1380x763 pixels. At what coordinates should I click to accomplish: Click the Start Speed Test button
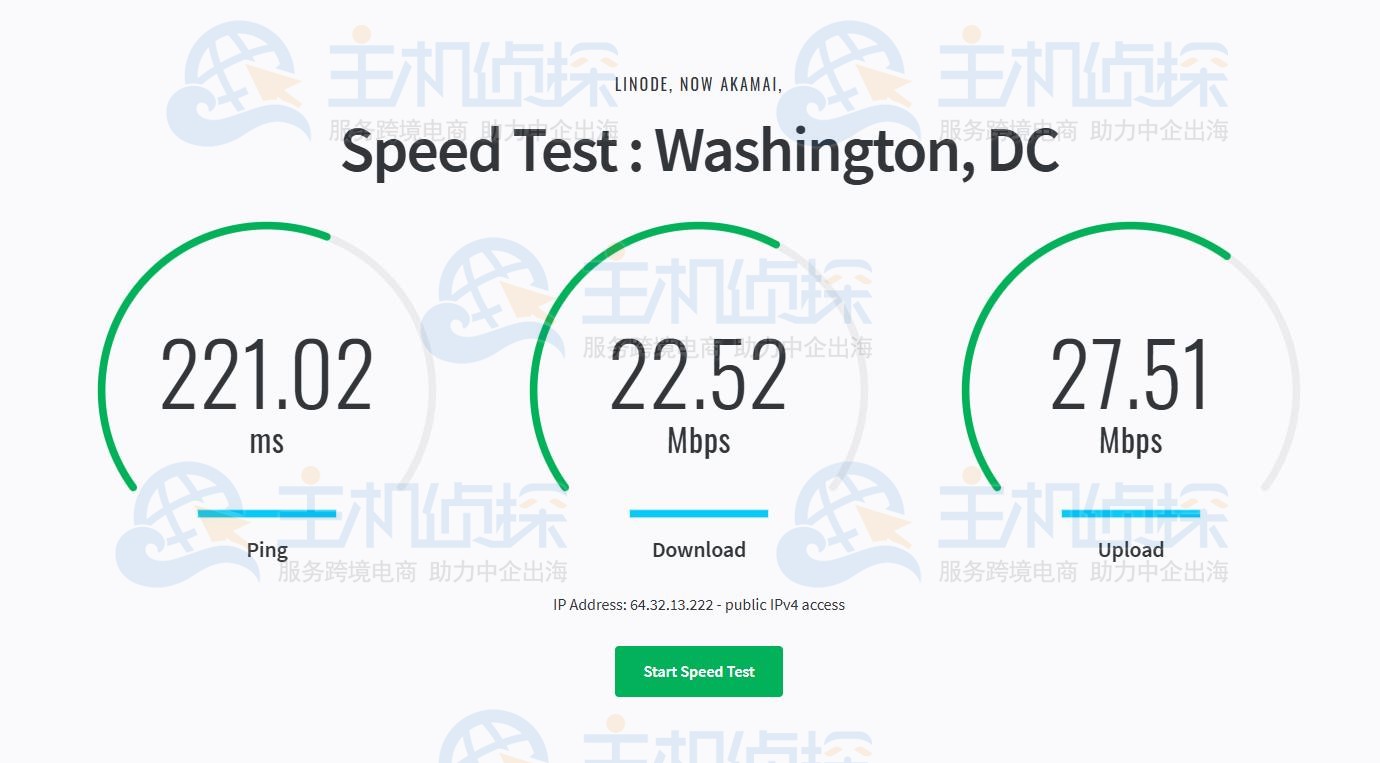click(x=698, y=671)
